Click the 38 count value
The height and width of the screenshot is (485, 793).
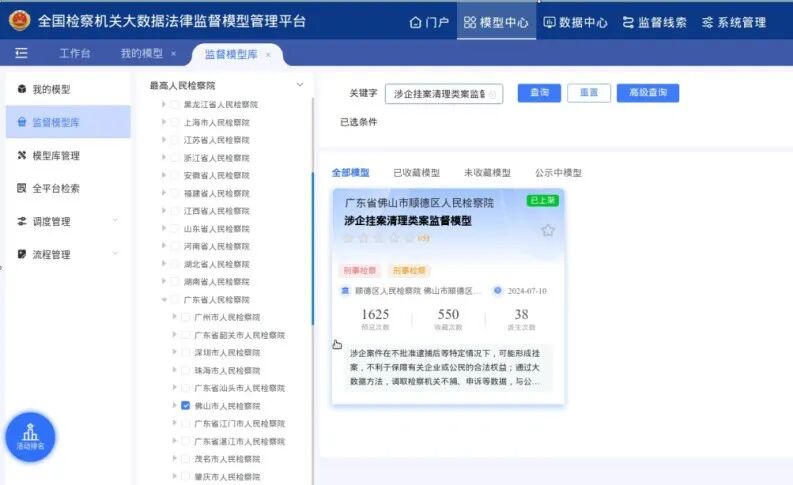(x=521, y=315)
